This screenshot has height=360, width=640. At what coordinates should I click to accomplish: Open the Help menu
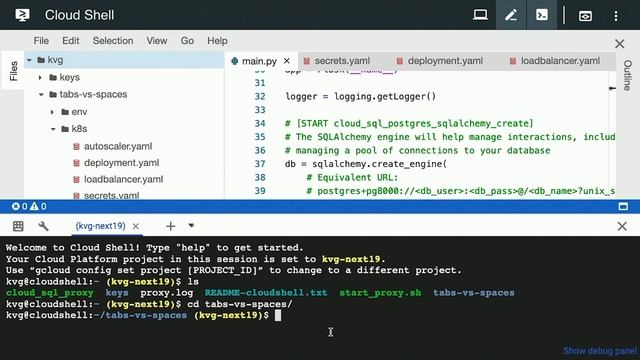217,41
